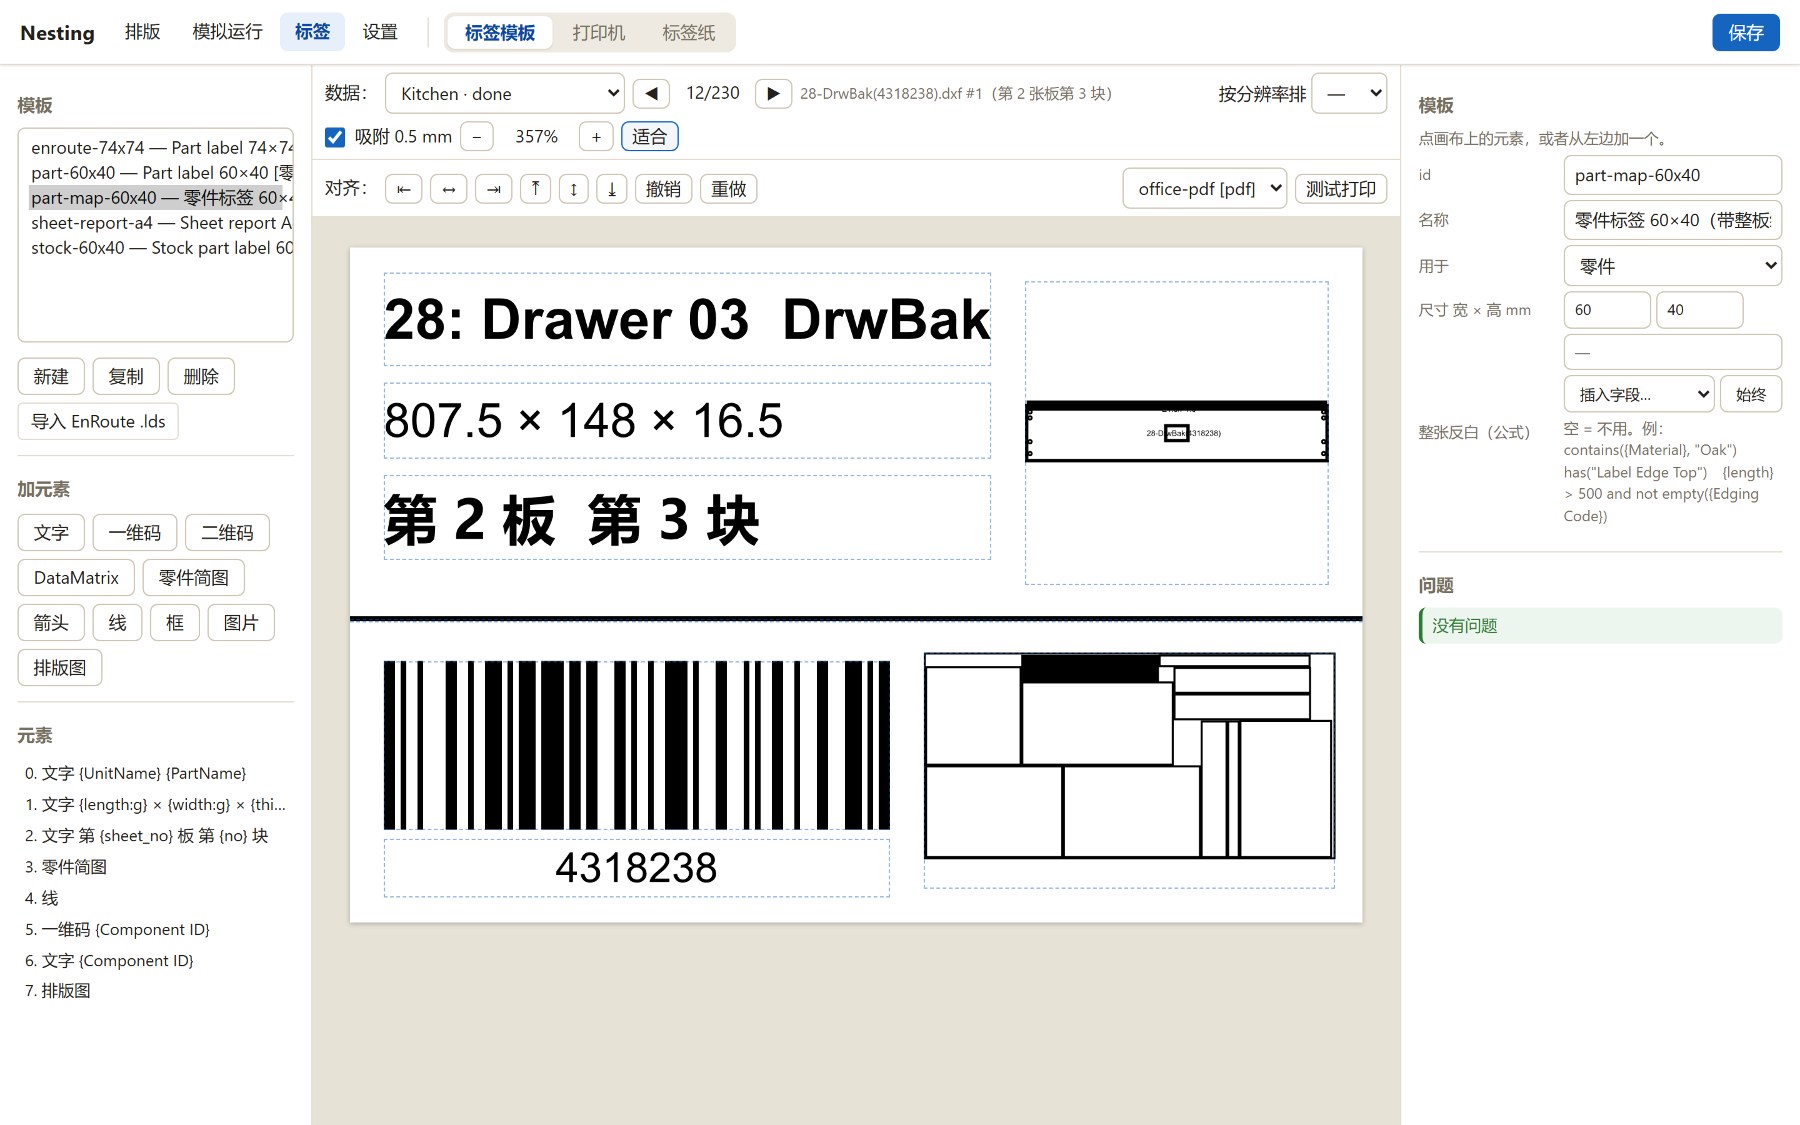This screenshot has width=1800, height=1125.
Task: Switch to the 排版 tab
Action: pyautogui.click(x=143, y=32)
